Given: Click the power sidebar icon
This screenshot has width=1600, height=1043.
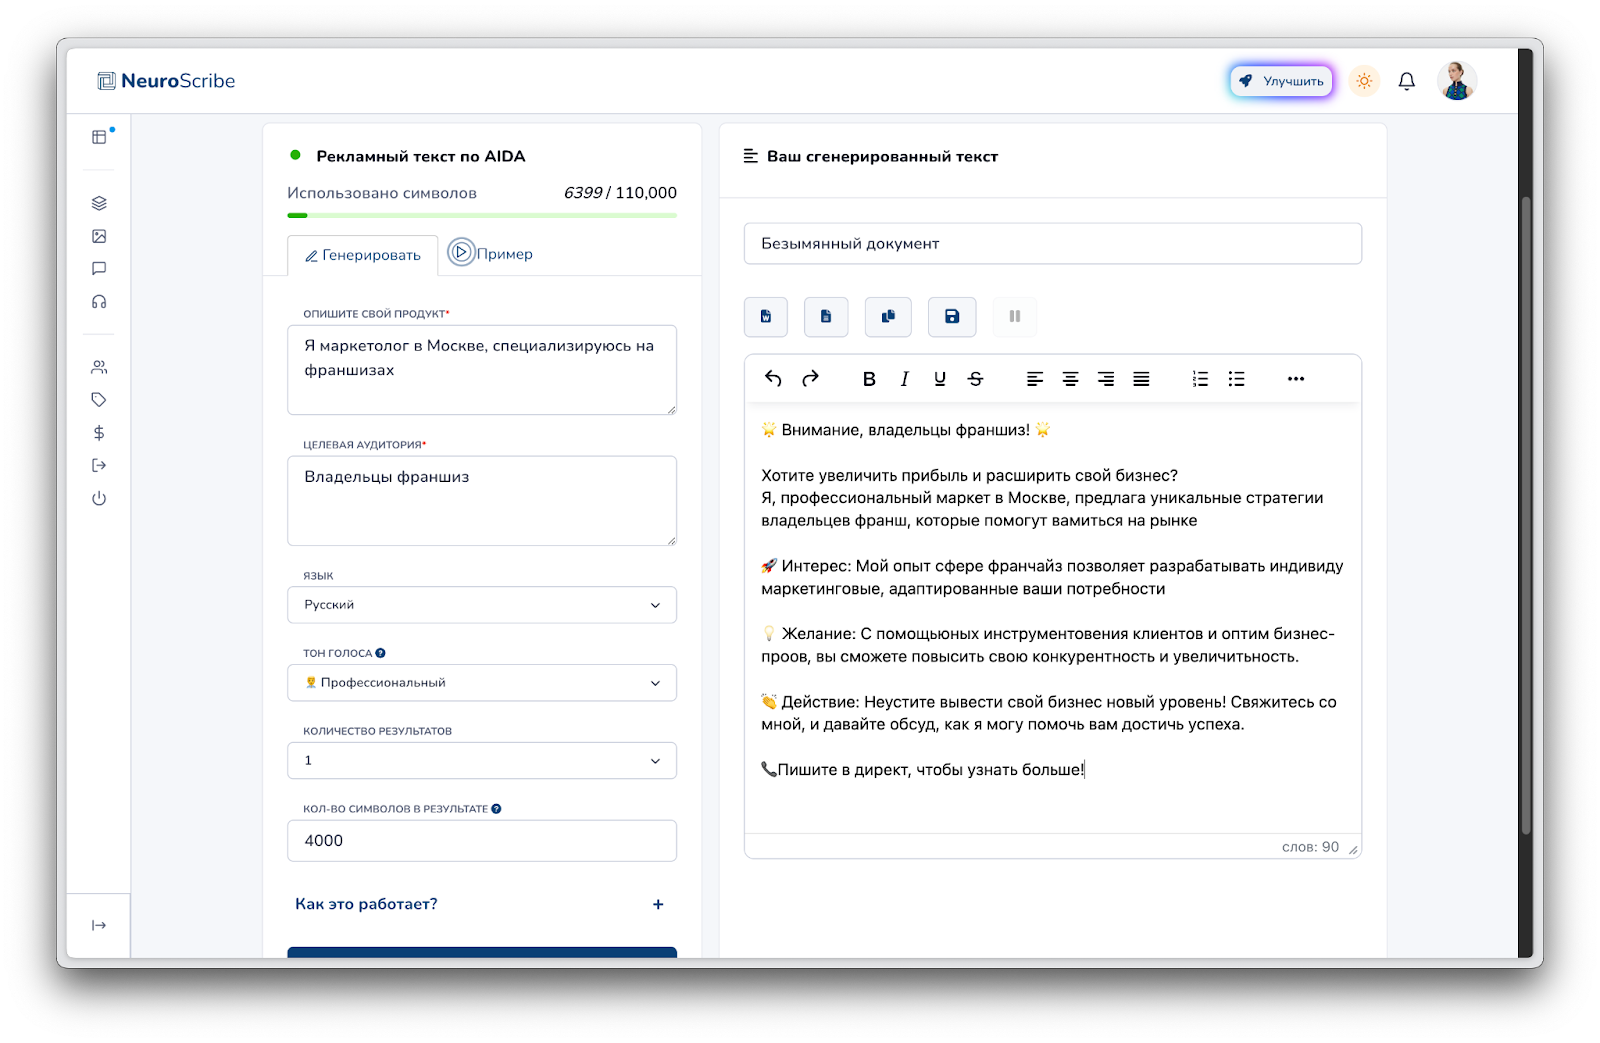Looking at the screenshot, I should 99,498.
